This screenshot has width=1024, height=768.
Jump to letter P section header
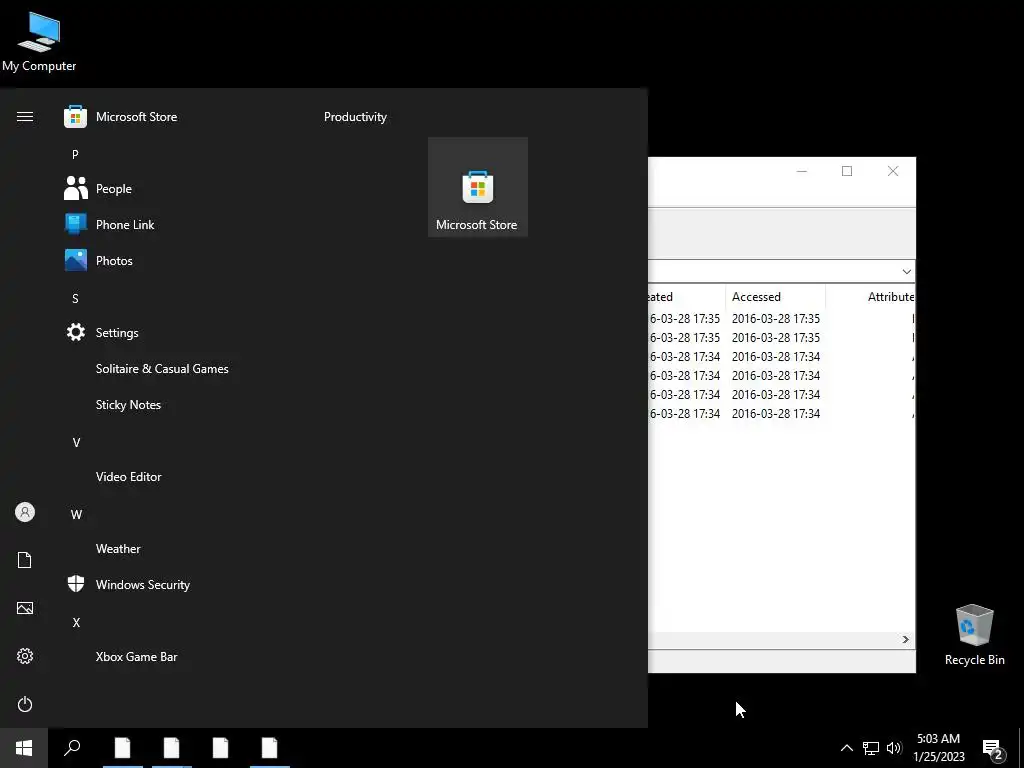point(75,155)
